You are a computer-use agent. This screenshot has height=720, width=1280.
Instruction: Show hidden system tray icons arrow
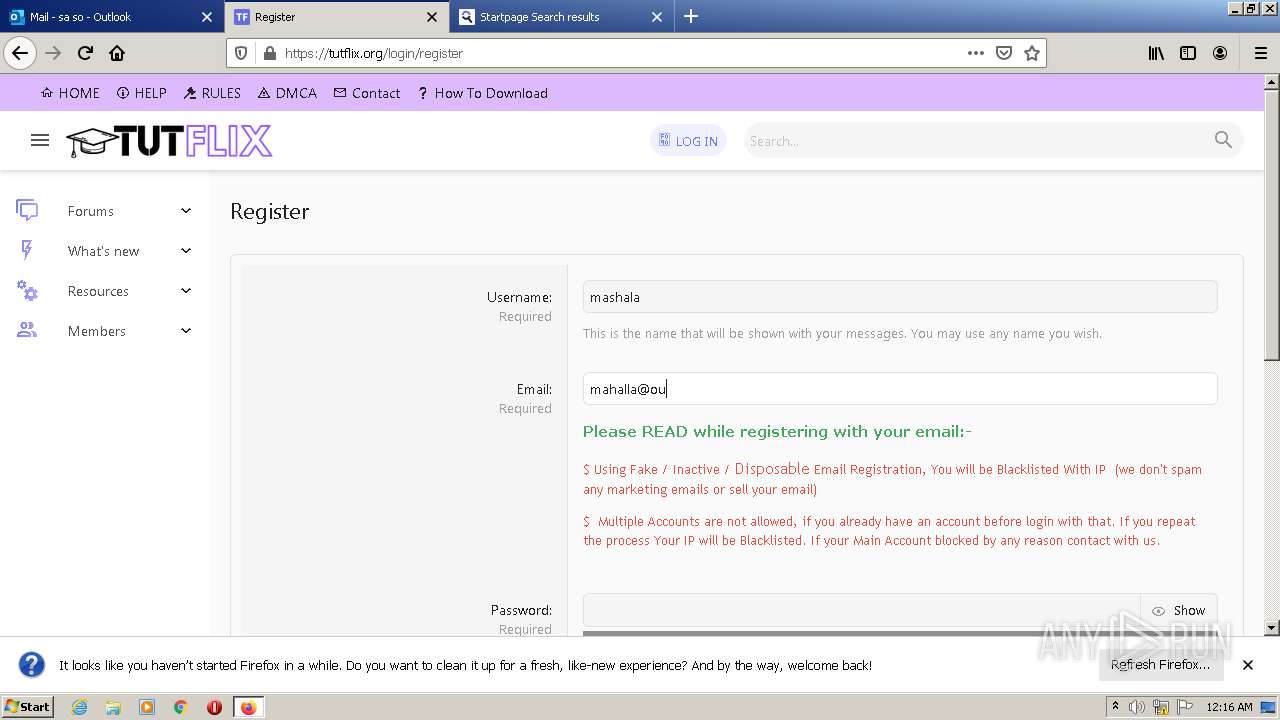[1115, 707]
